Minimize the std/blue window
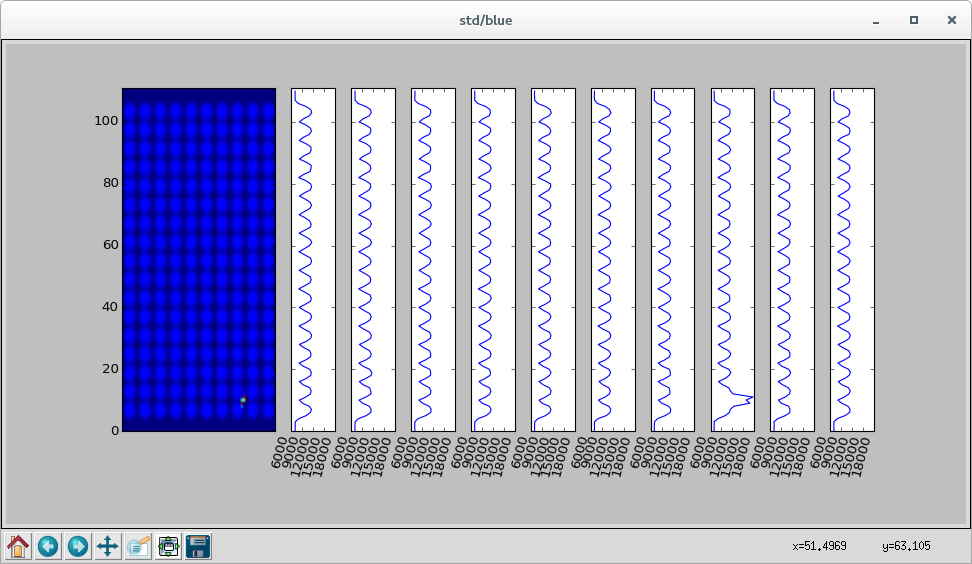The width and height of the screenshot is (972, 564). click(x=876, y=22)
